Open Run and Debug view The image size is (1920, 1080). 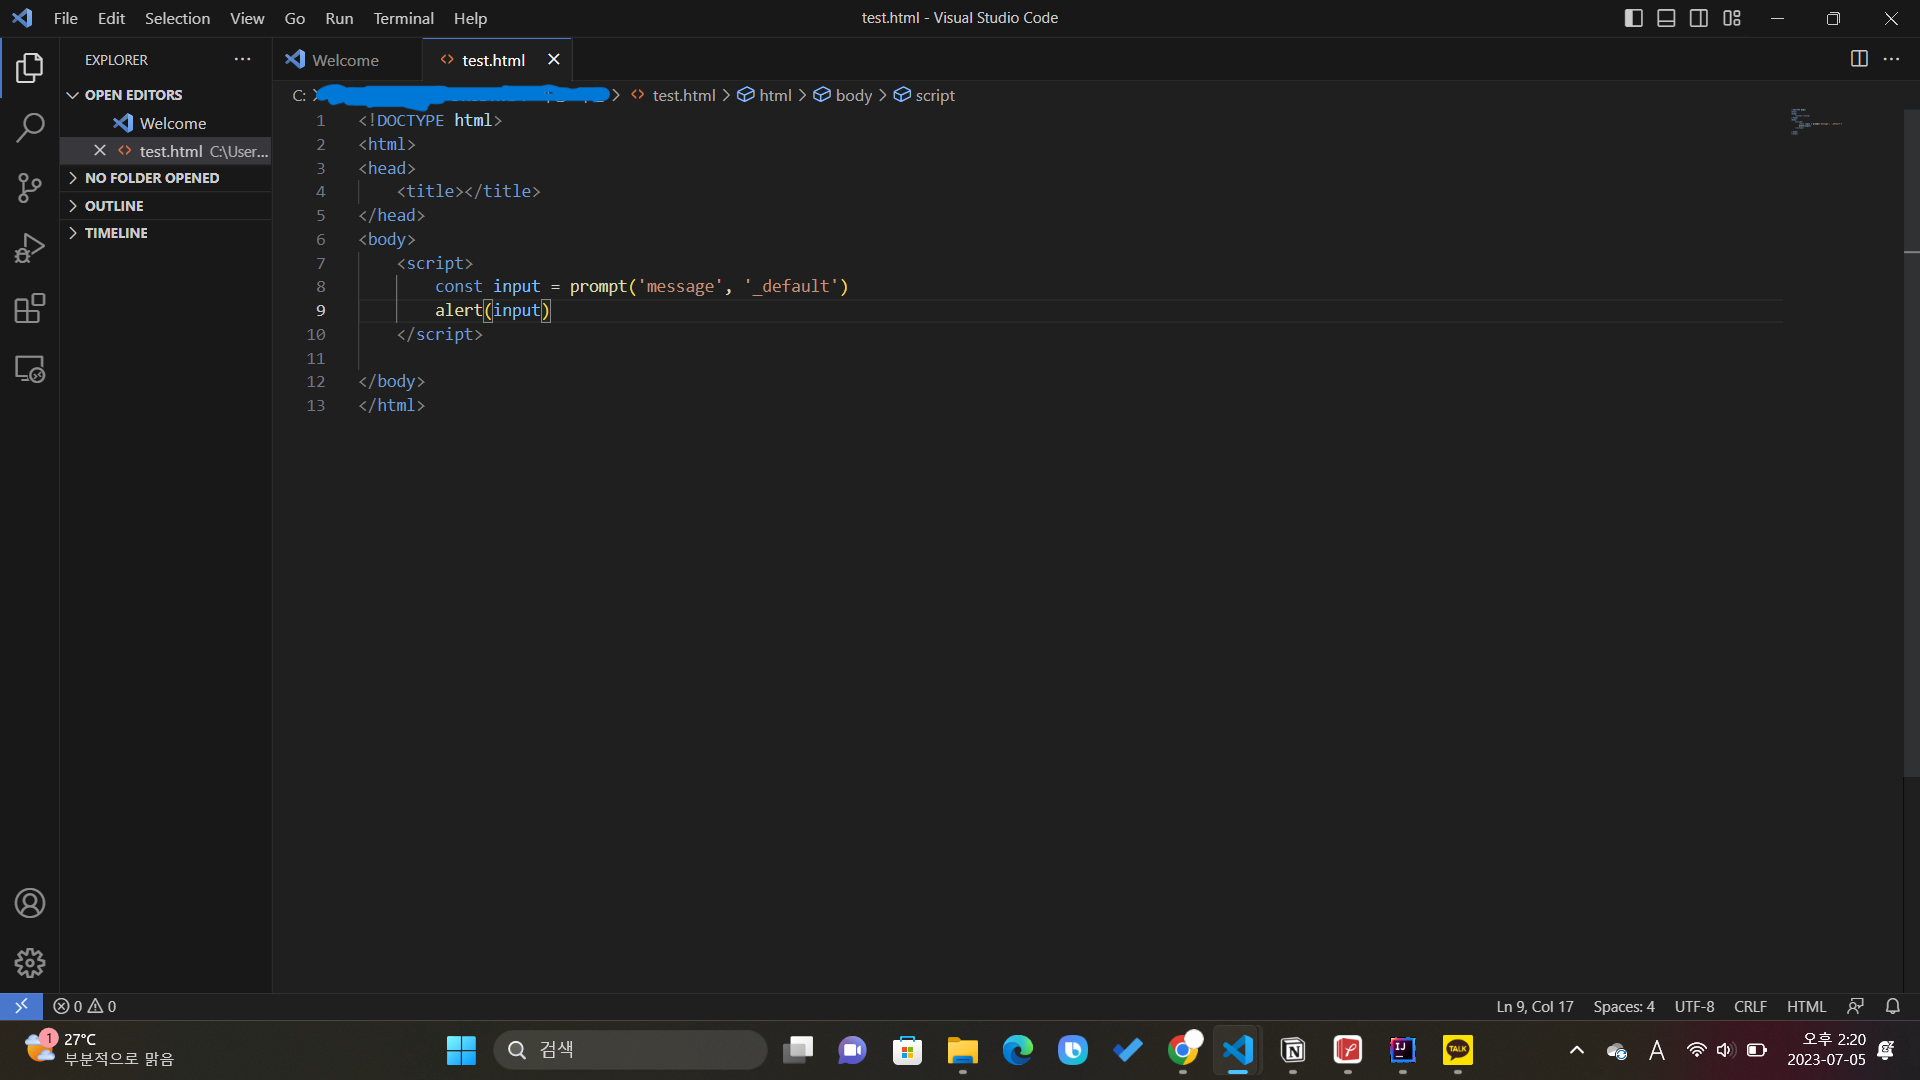[x=30, y=248]
